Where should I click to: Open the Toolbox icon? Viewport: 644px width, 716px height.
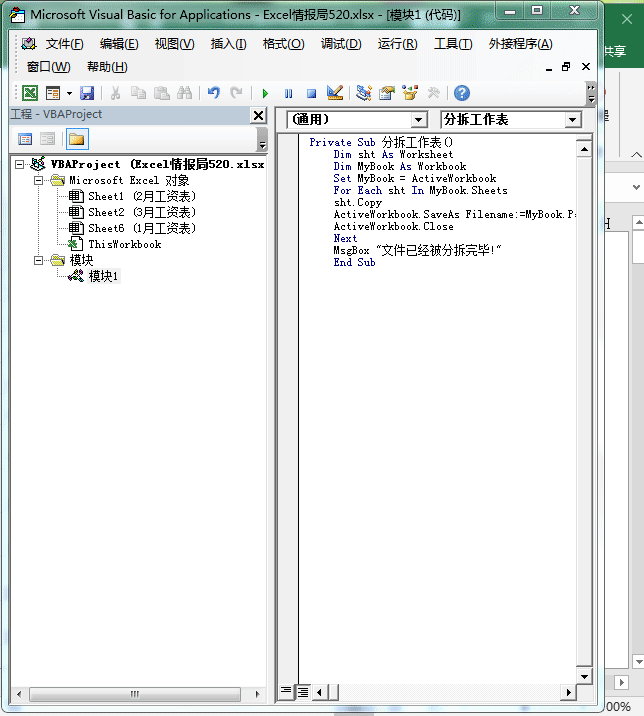point(433,93)
